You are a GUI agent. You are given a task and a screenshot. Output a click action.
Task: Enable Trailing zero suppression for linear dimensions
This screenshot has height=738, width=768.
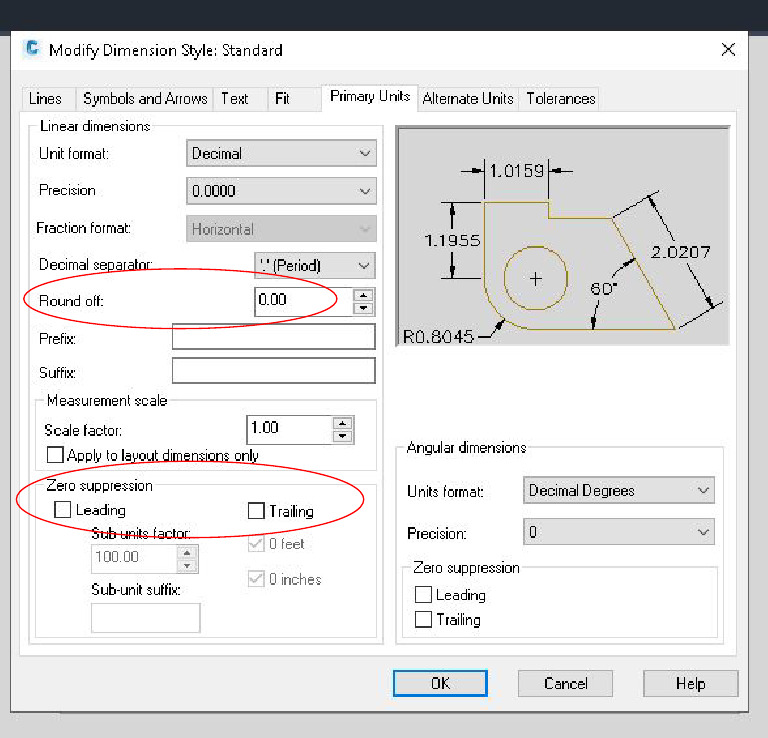(x=256, y=511)
